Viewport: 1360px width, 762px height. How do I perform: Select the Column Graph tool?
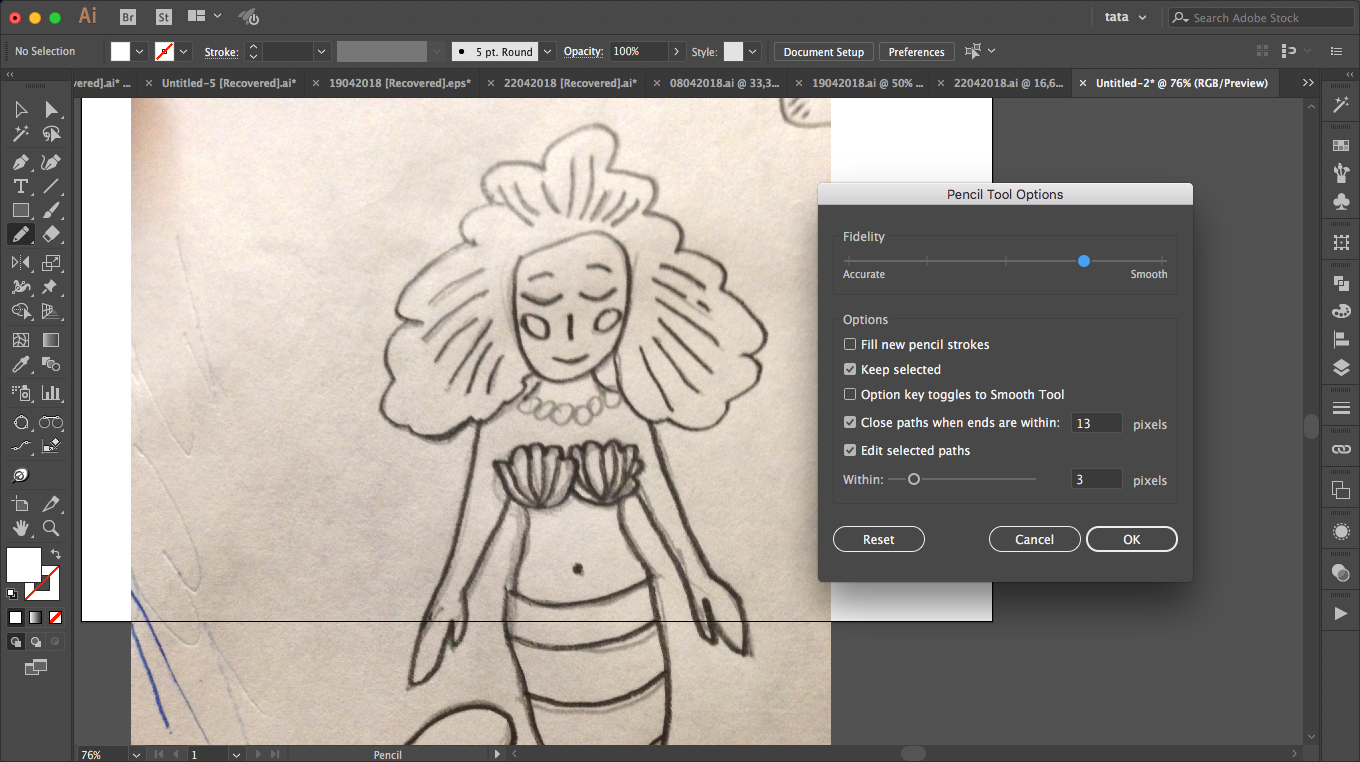(51, 393)
